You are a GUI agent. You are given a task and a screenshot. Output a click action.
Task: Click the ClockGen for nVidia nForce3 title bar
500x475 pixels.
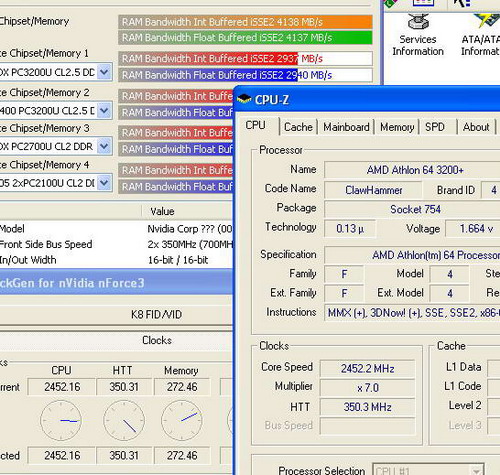click(116, 283)
